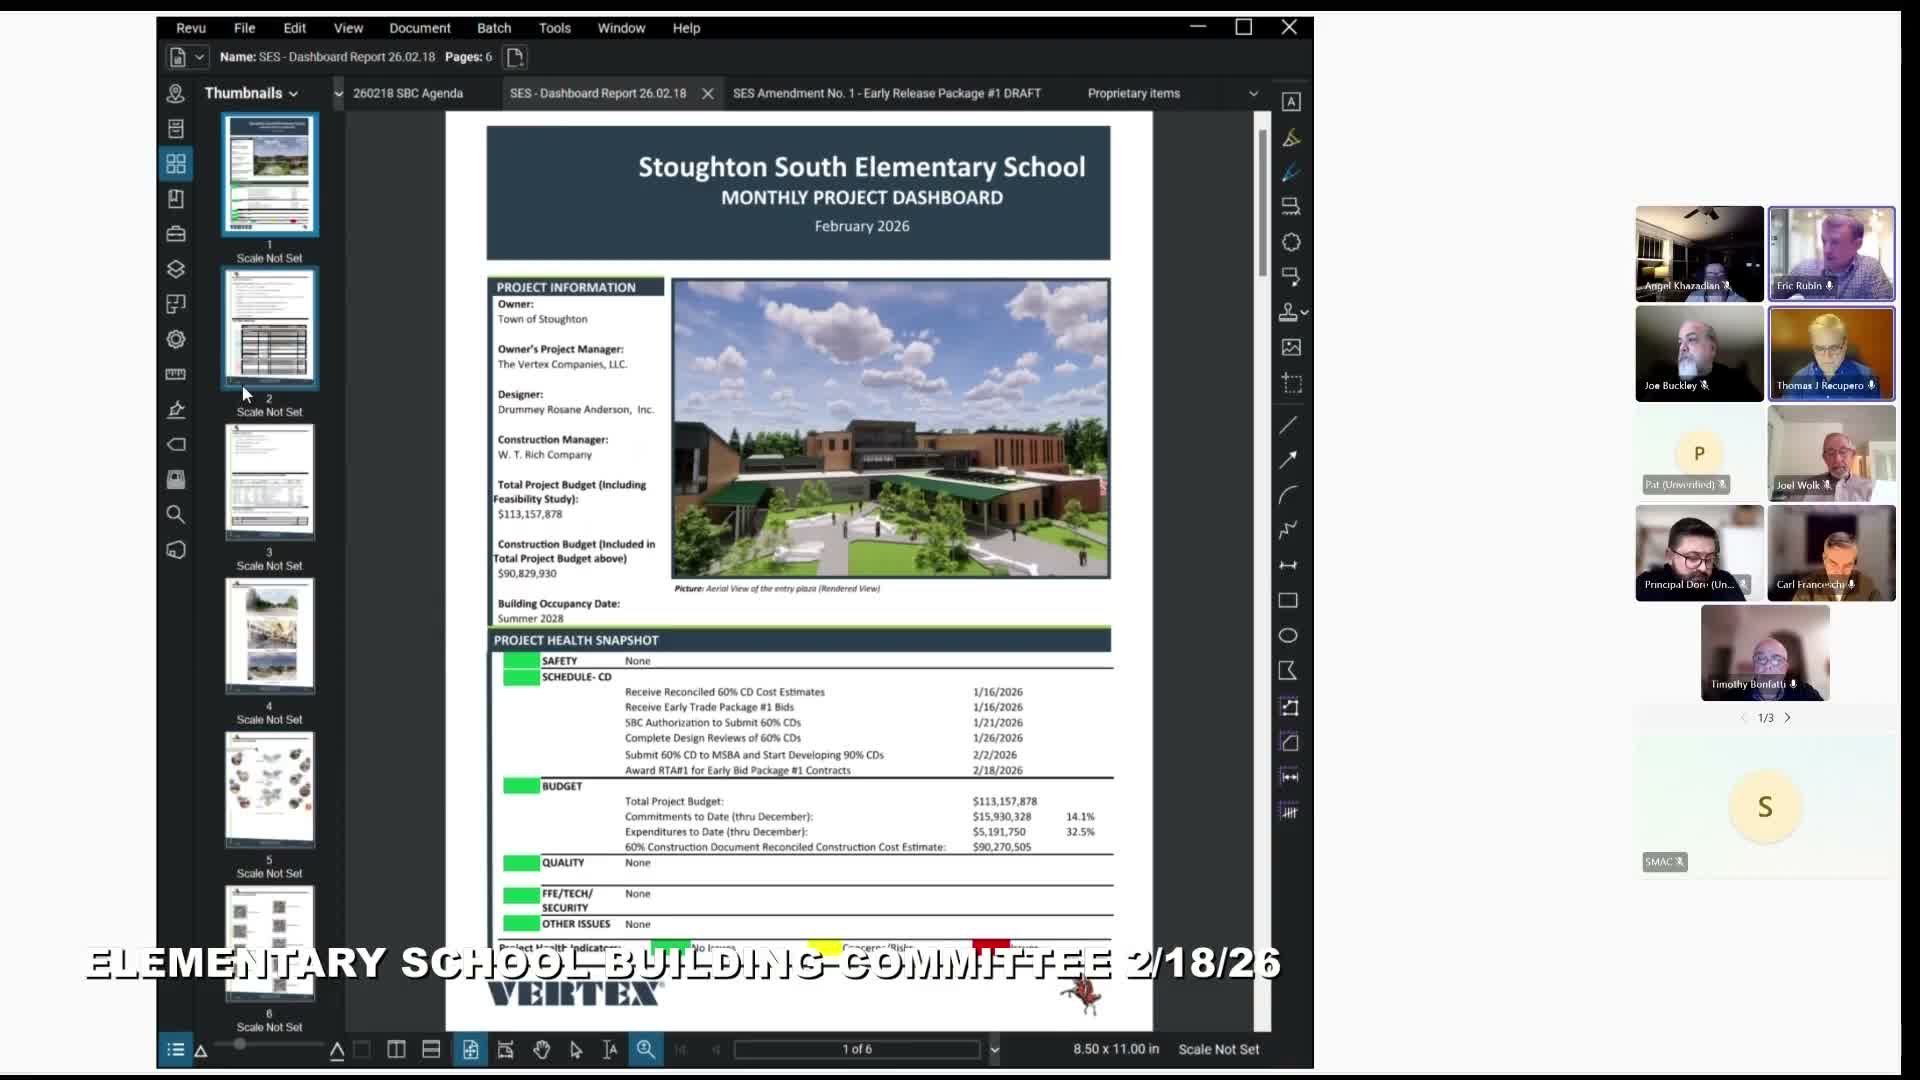This screenshot has height=1080, width=1920.
Task: Select the Pan hand tool
Action: [x=541, y=1050]
